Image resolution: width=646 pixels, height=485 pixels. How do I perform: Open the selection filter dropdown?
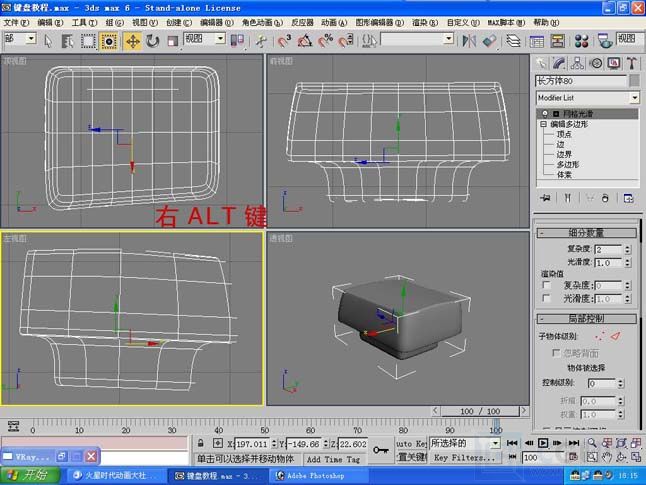[x=19, y=39]
